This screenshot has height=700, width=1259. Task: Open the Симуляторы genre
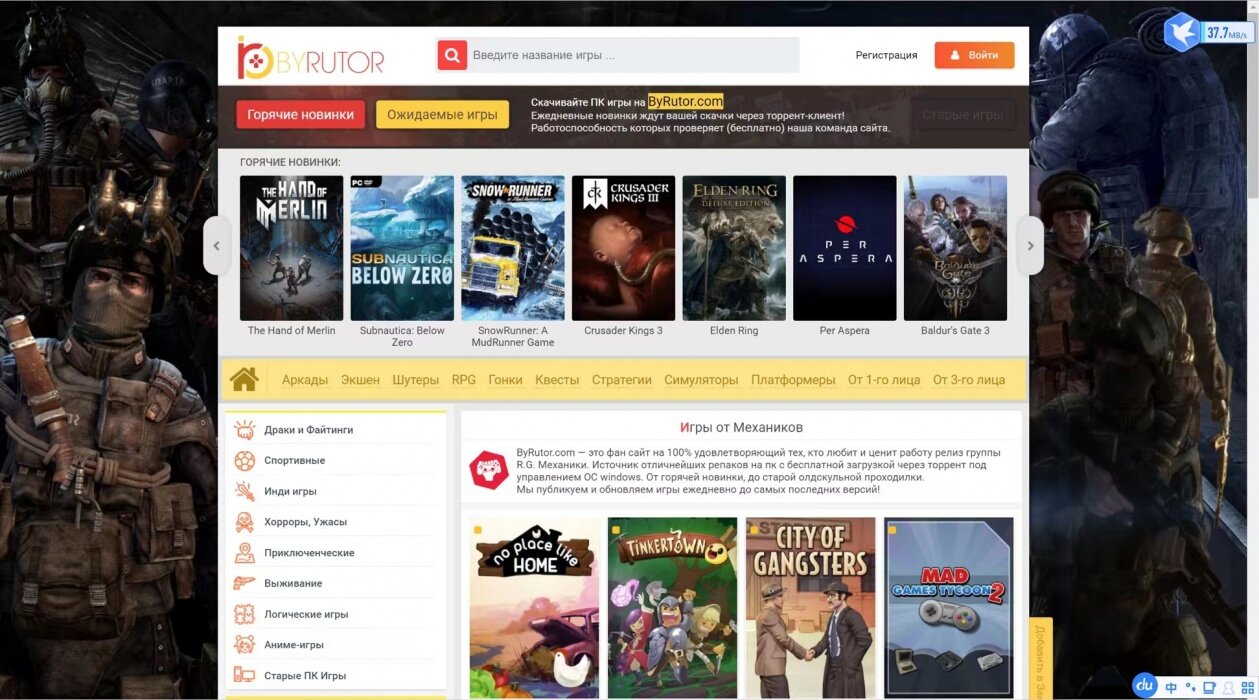pos(701,380)
